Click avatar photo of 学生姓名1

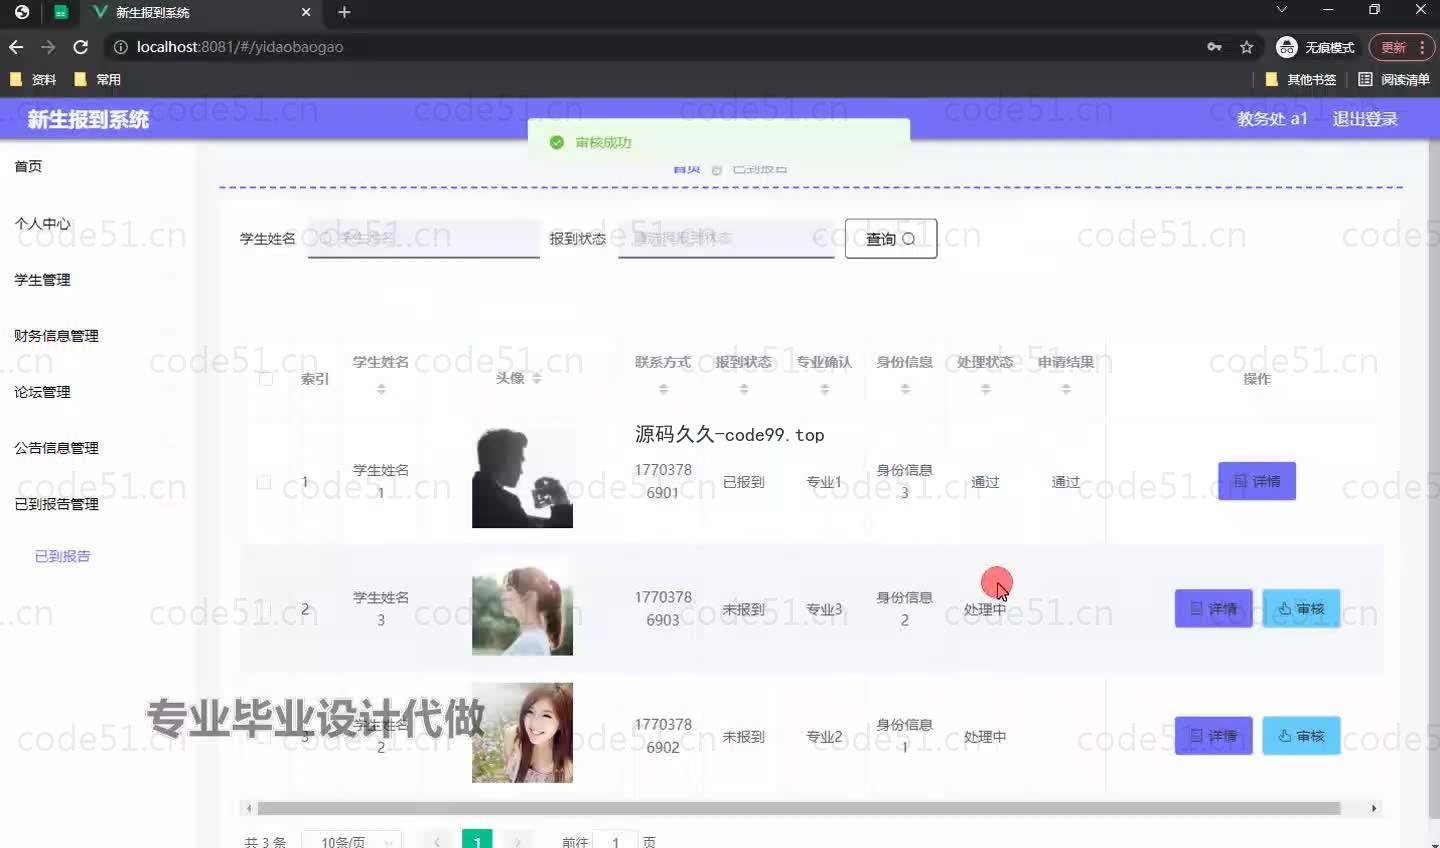click(522, 478)
